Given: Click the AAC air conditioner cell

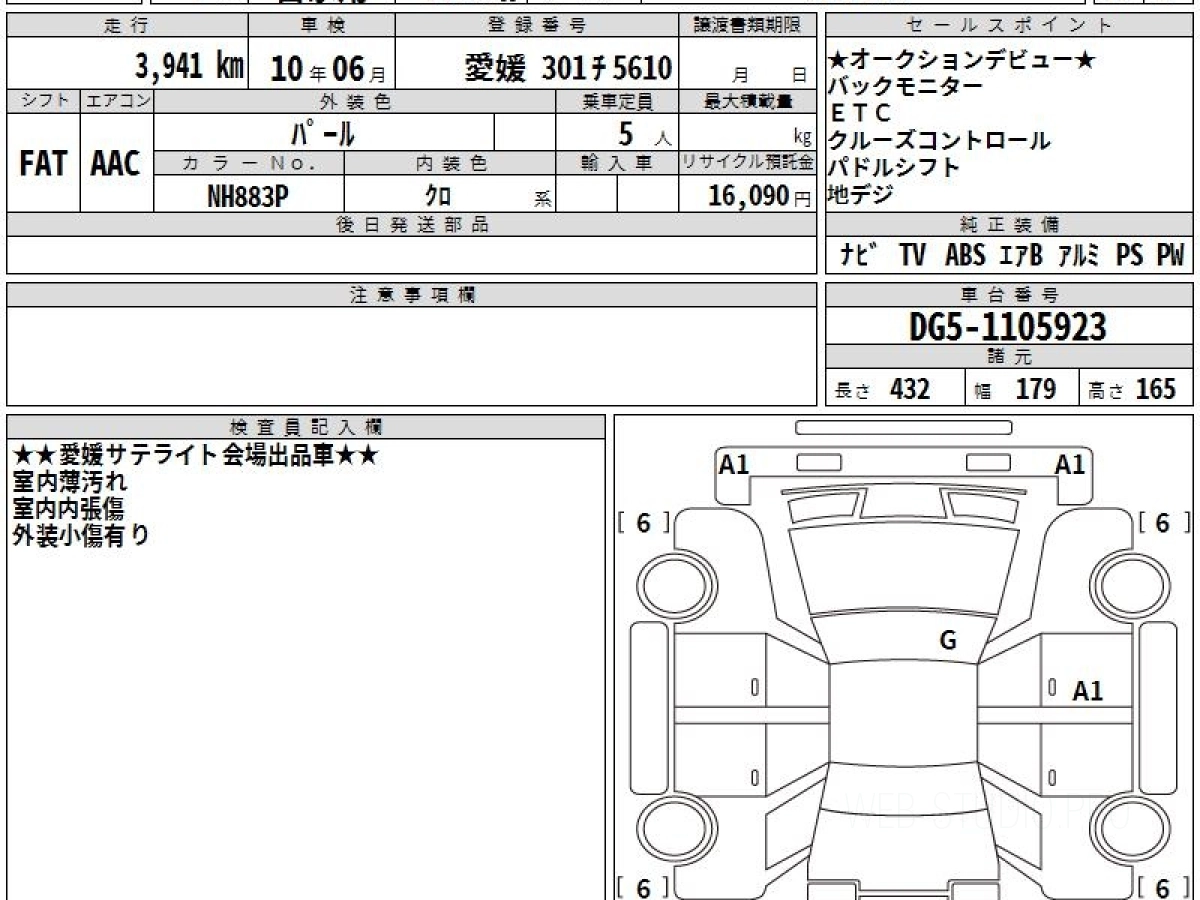Looking at the screenshot, I should click(x=116, y=164).
